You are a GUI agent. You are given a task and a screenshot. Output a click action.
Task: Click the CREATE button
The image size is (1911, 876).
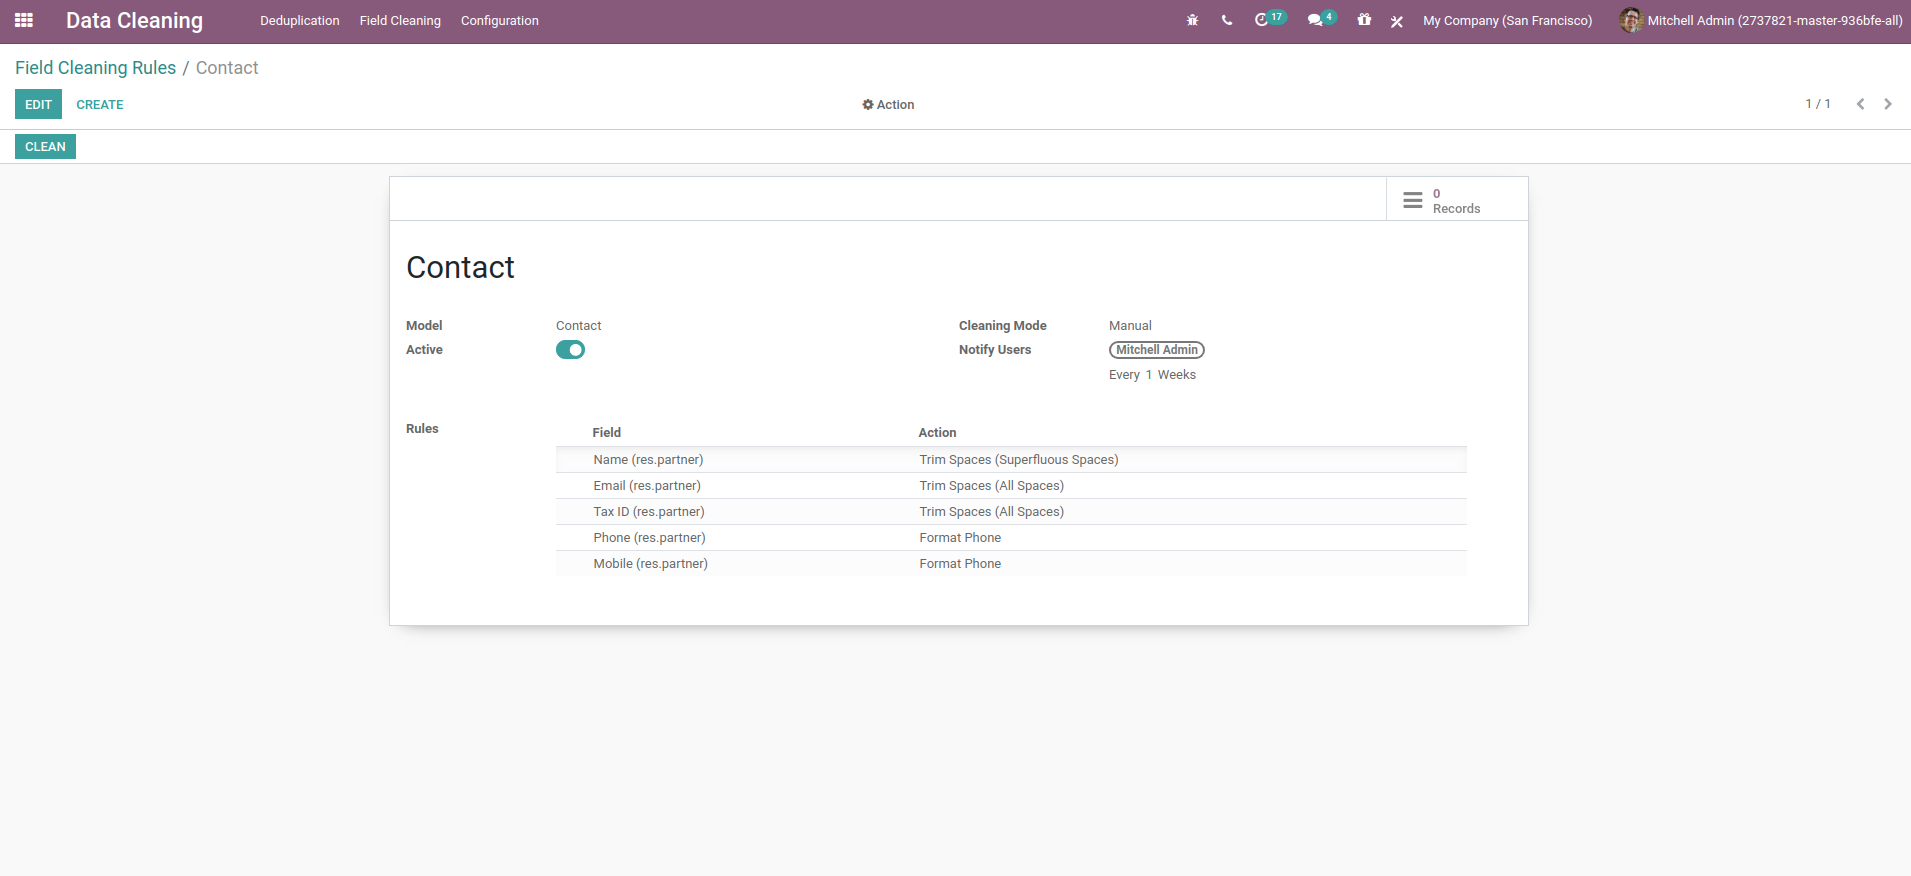click(100, 104)
